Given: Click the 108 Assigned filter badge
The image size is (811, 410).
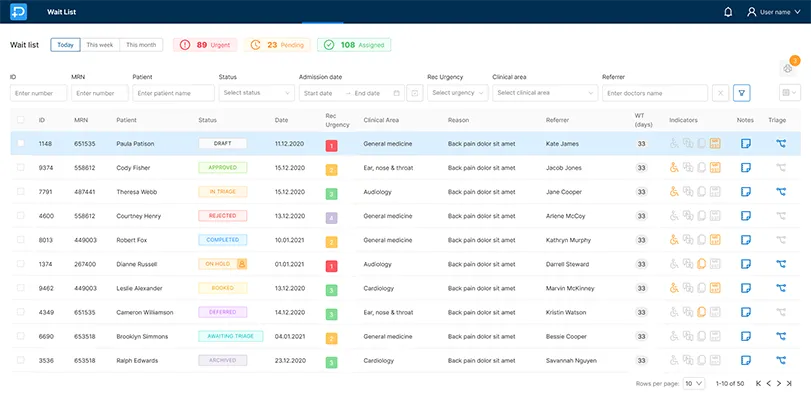Looking at the screenshot, I should pyautogui.click(x=354, y=45).
